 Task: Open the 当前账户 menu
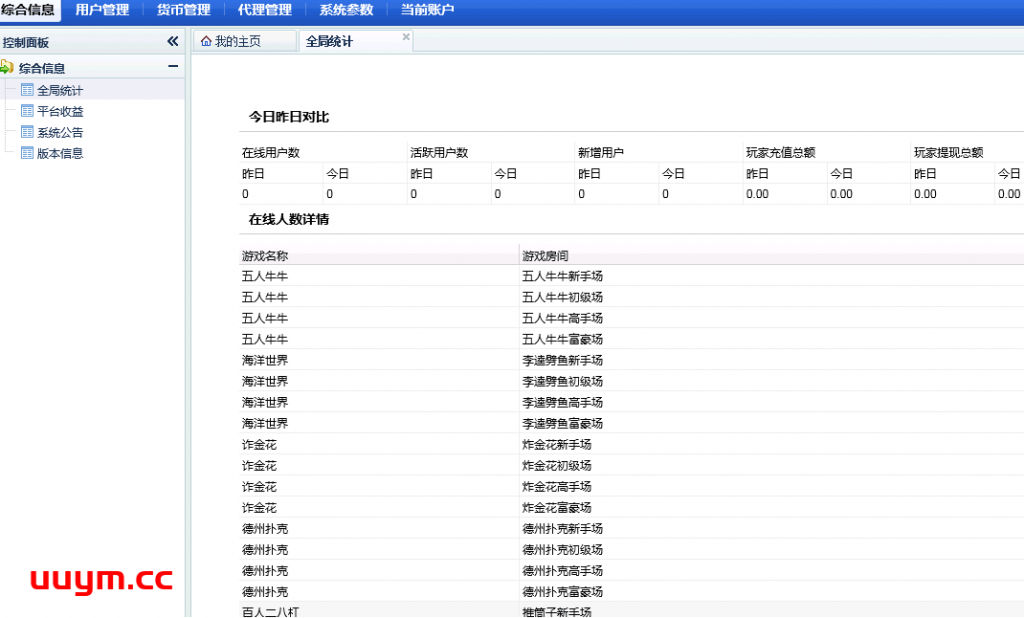pyautogui.click(x=427, y=10)
